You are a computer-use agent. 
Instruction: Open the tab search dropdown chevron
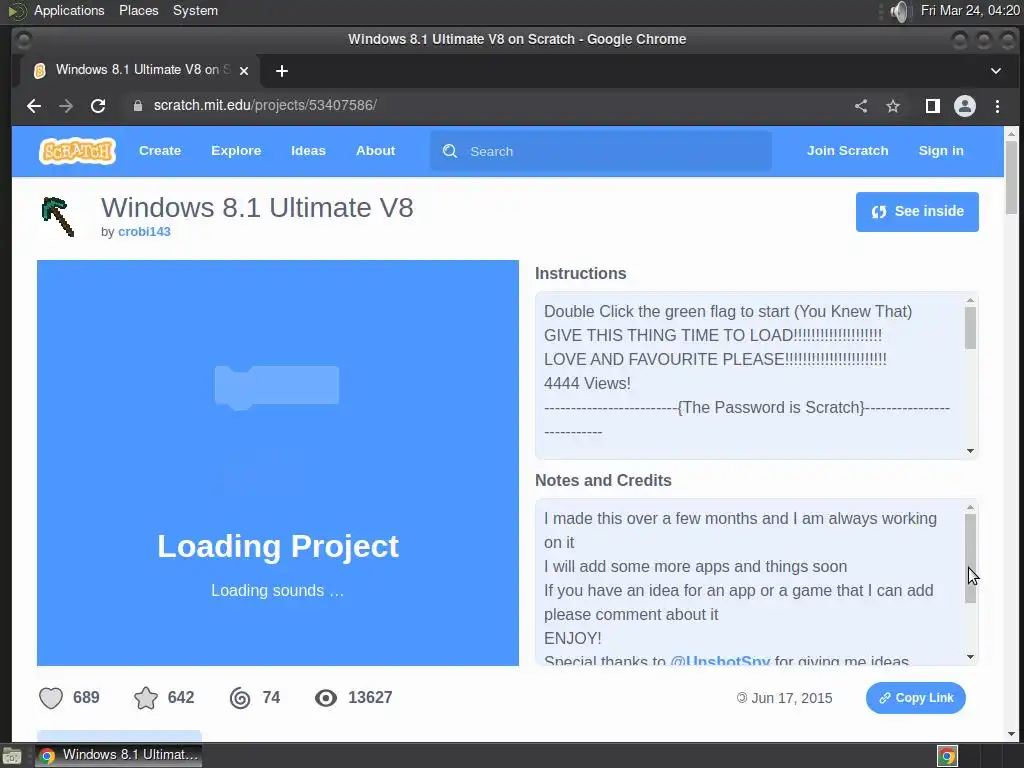(996, 71)
